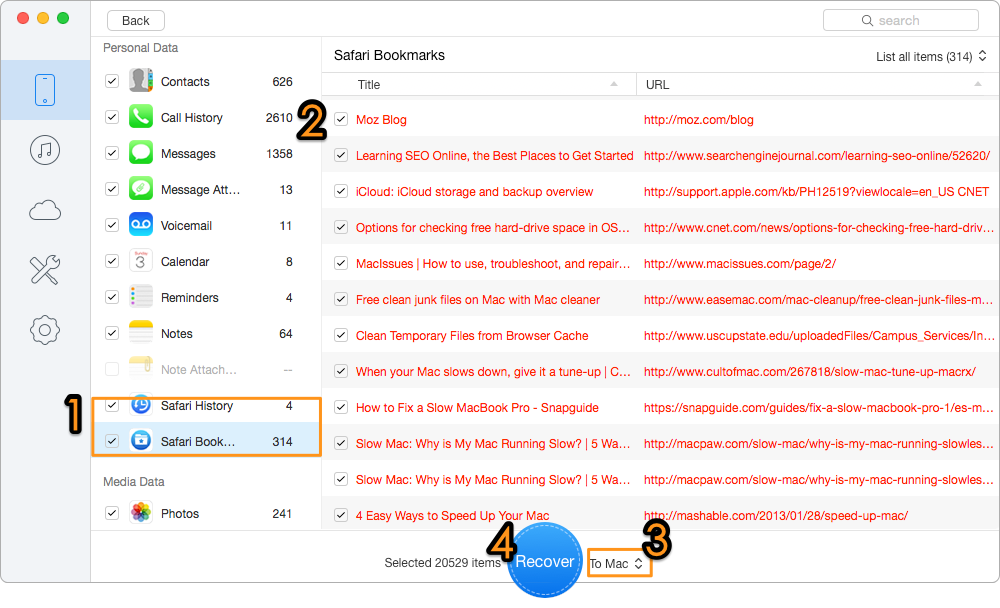This screenshot has height=608, width=1000.
Task: Click the Voicemail icon
Action: (x=141, y=225)
